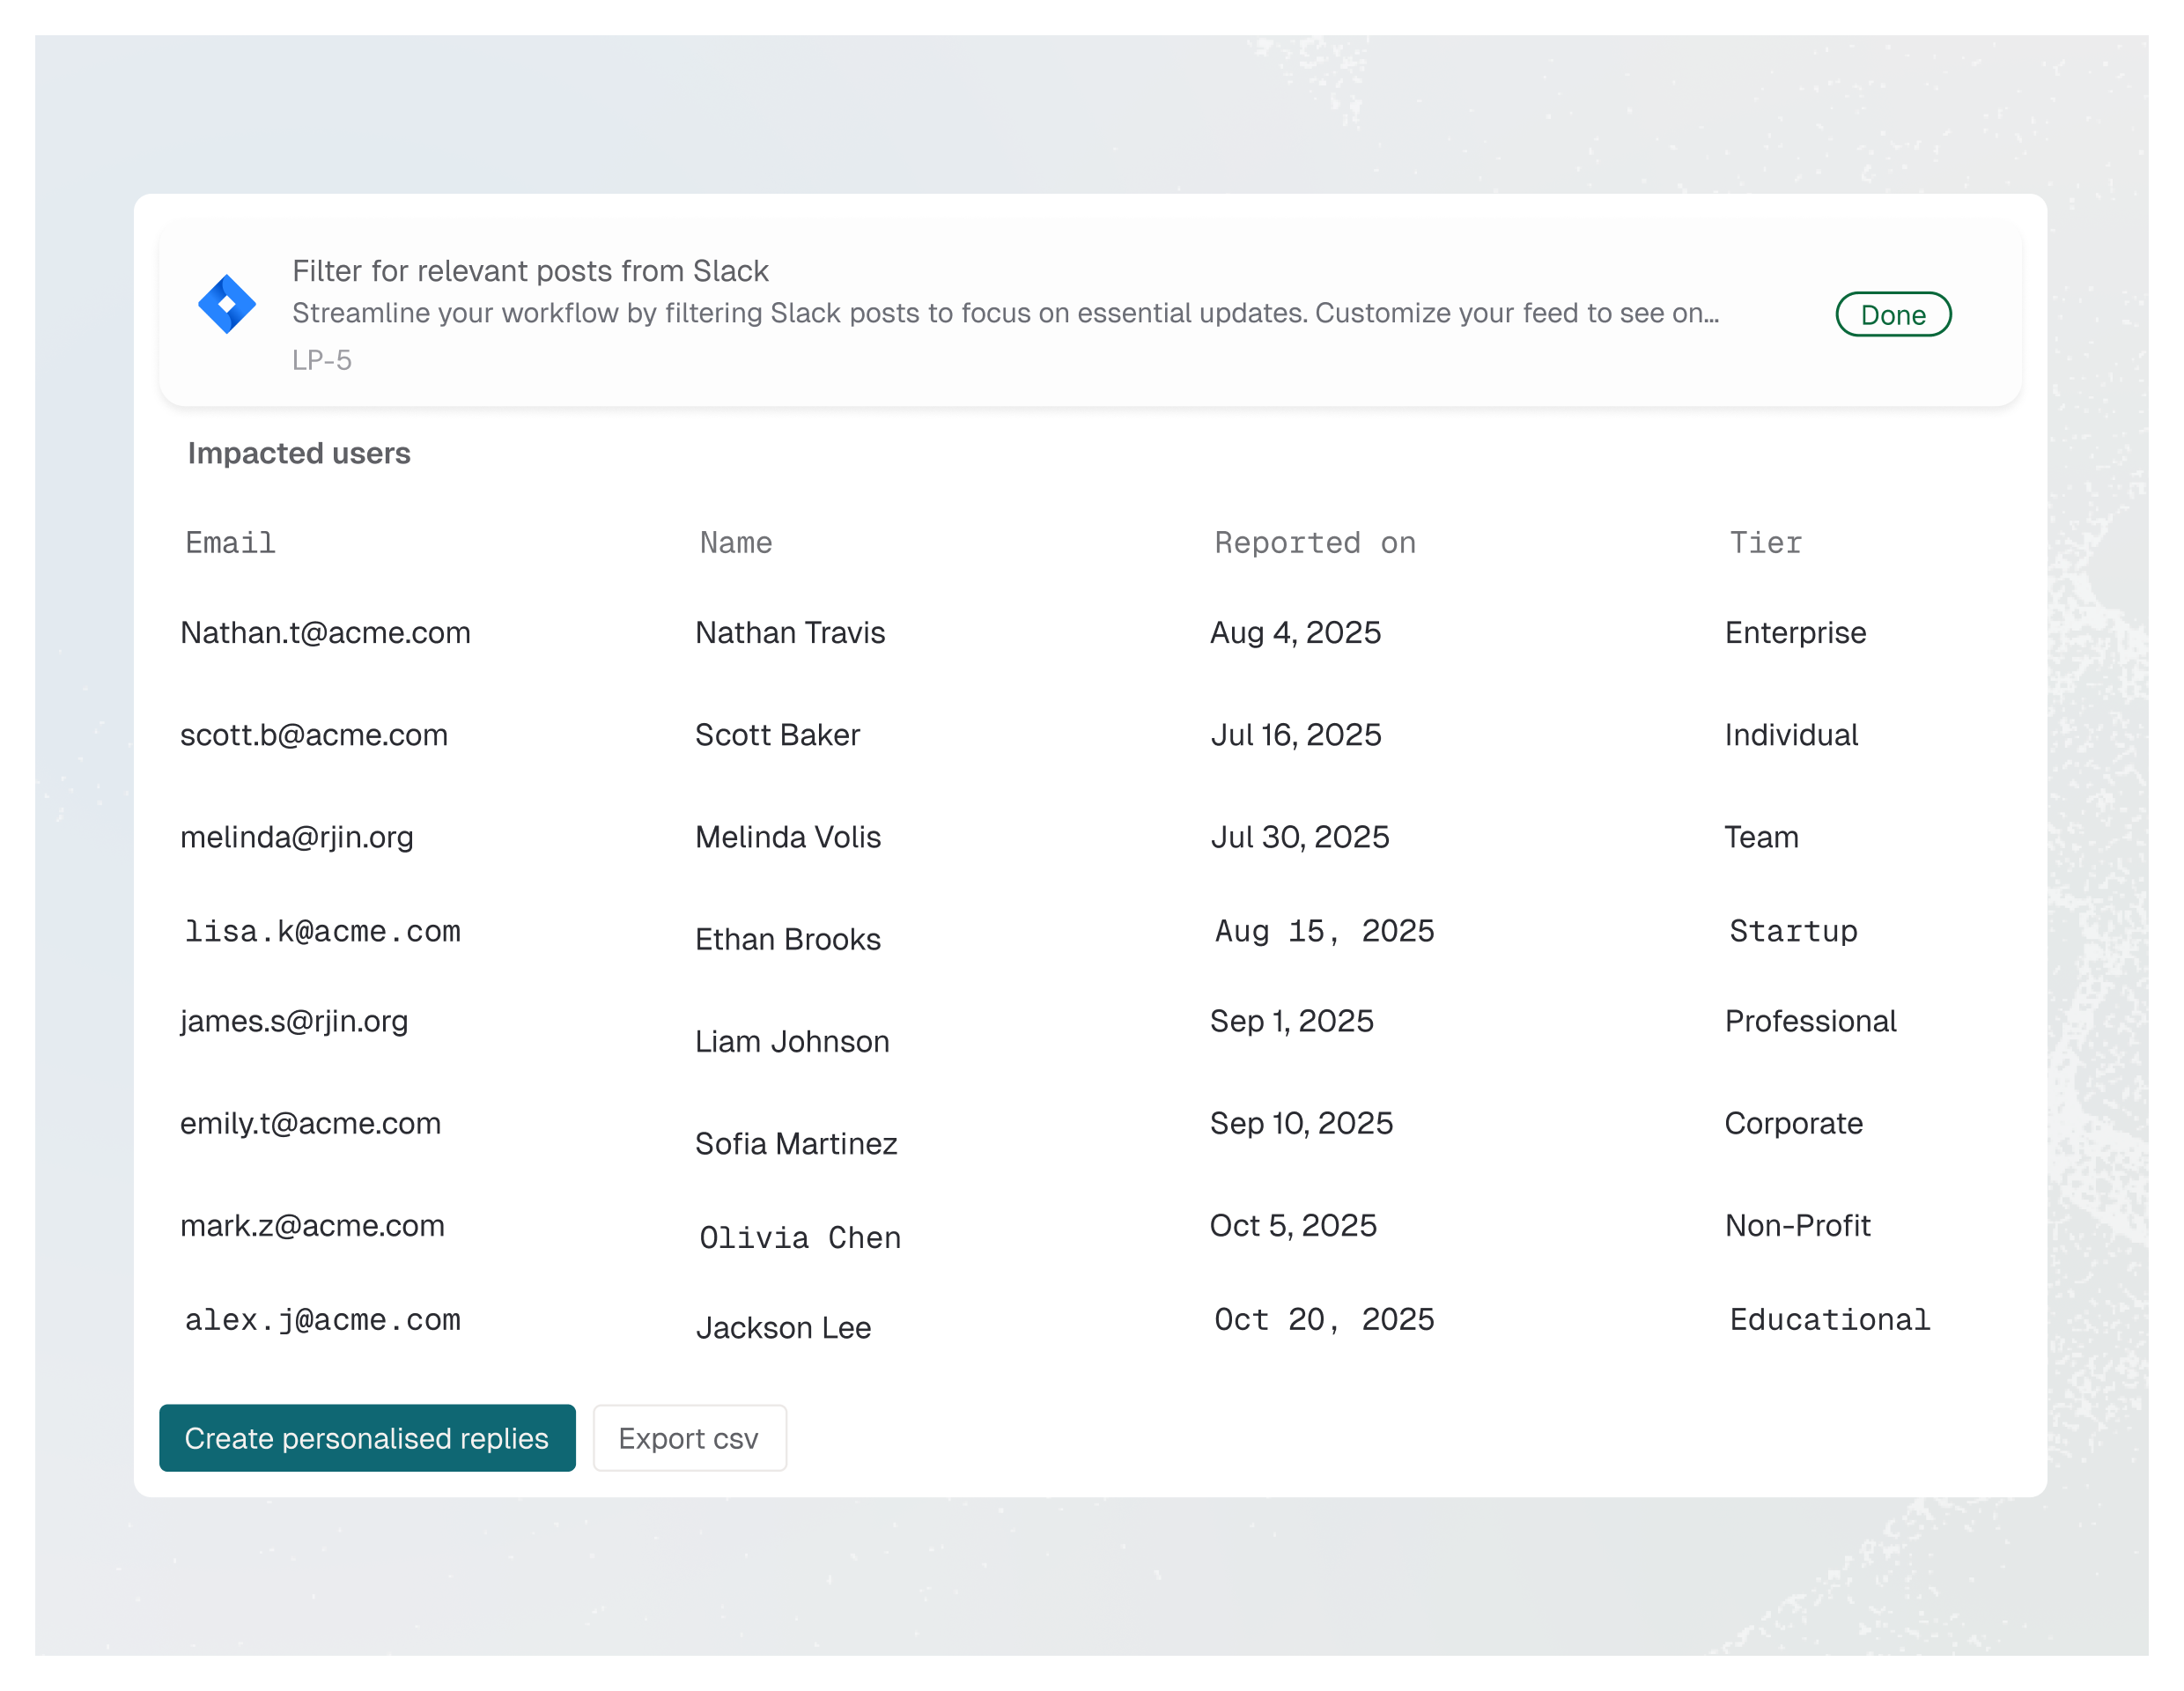Sort by Name column header
2184x1691 pixels.
click(735, 543)
